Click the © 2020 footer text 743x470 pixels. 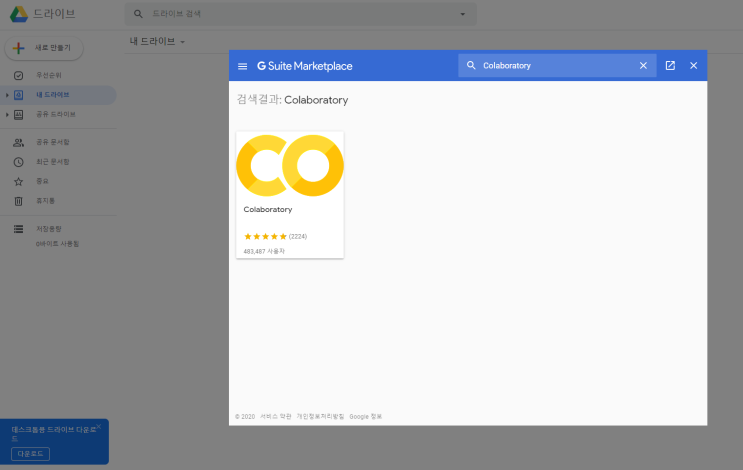[245, 416]
